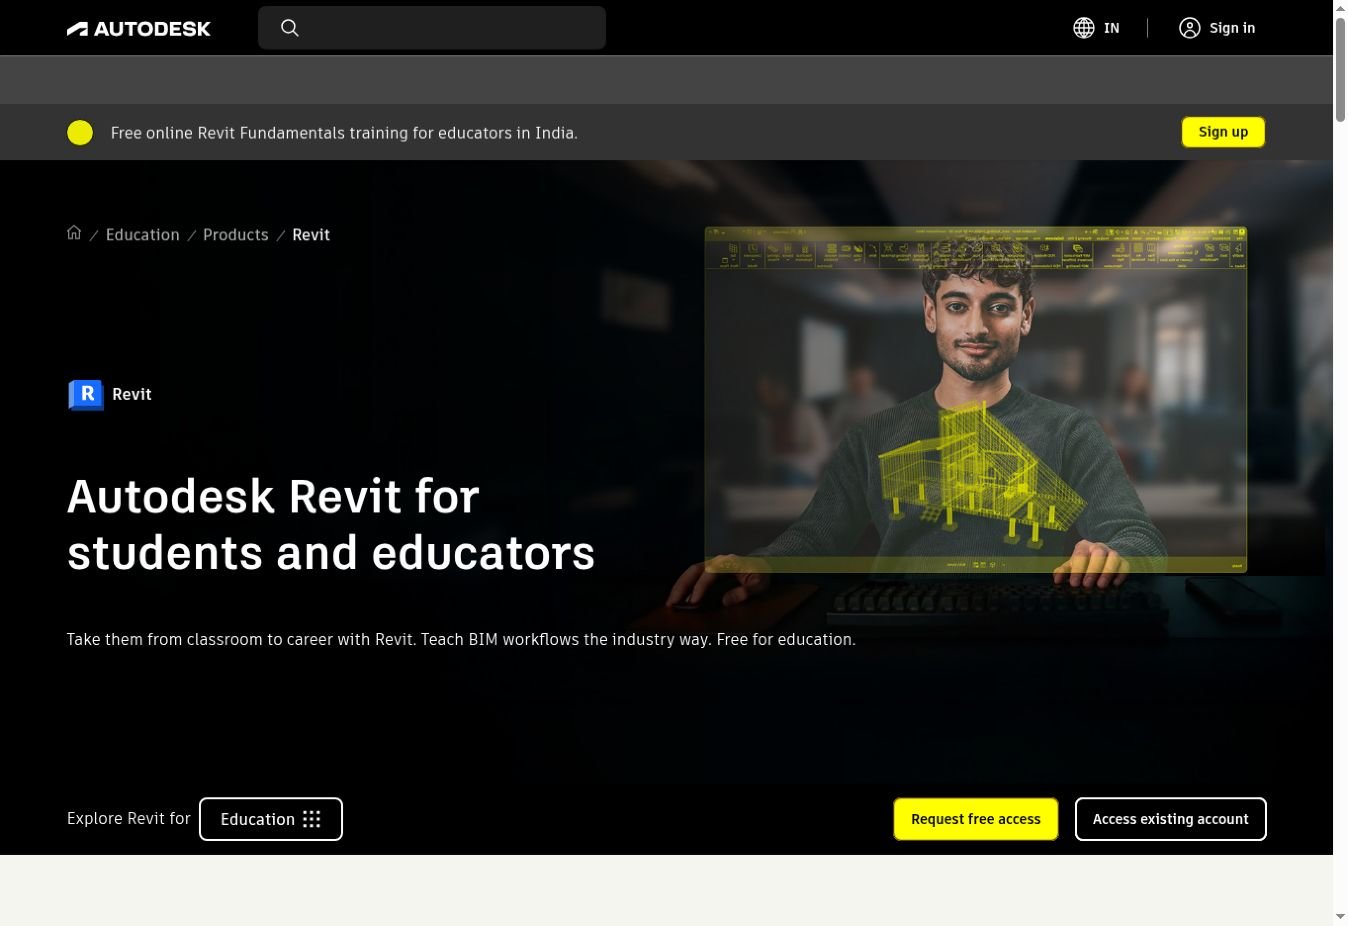
Task: Click the yellow circle banner icon
Action: 80,132
